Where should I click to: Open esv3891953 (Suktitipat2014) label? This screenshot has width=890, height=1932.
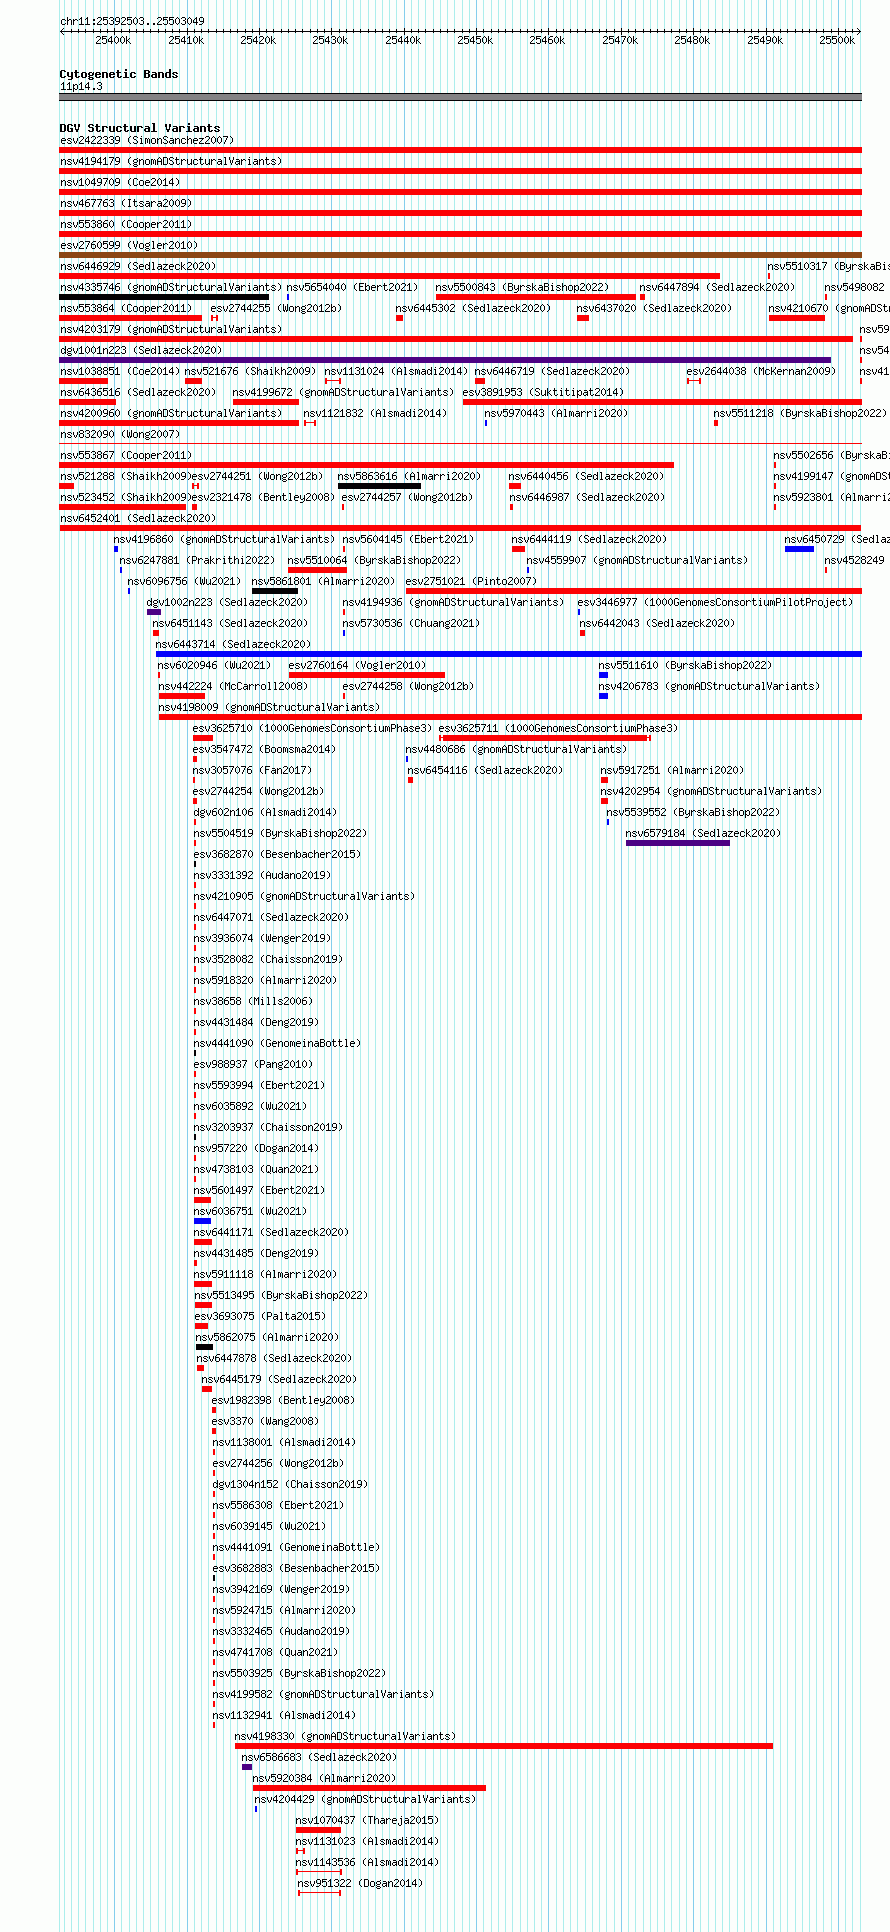[x=543, y=392]
